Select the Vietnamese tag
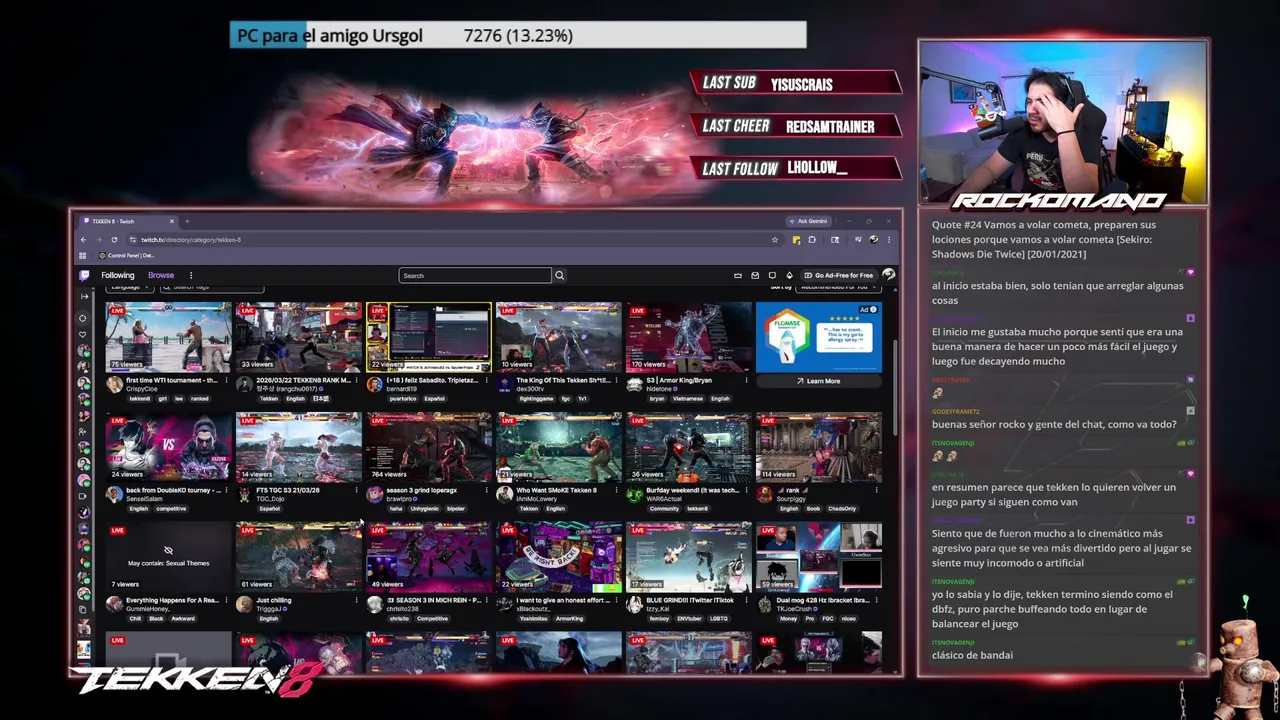1280x720 pixels. [x=689, y=399]
